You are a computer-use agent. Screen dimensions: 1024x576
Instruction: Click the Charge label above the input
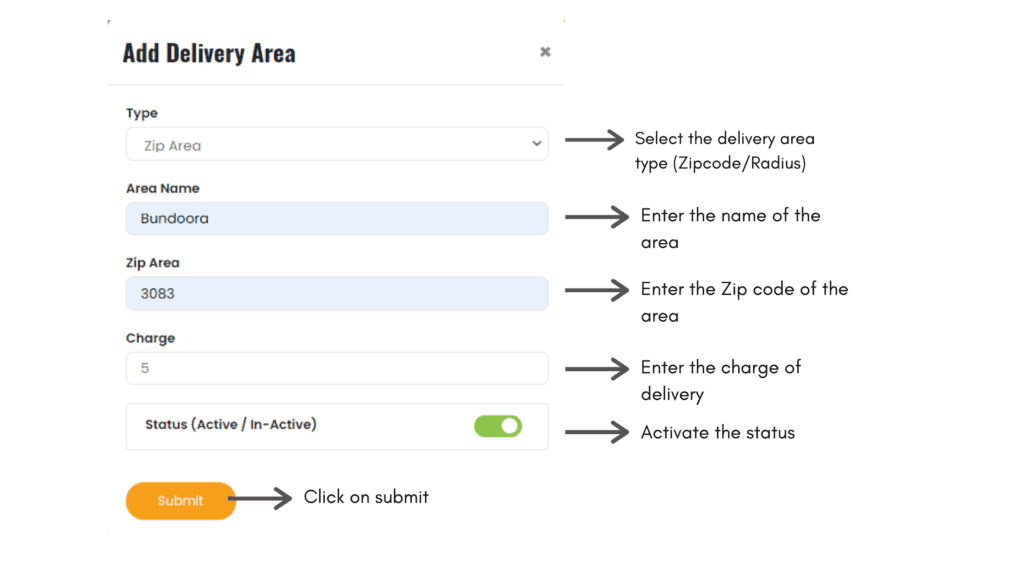(x=151, y=338)
